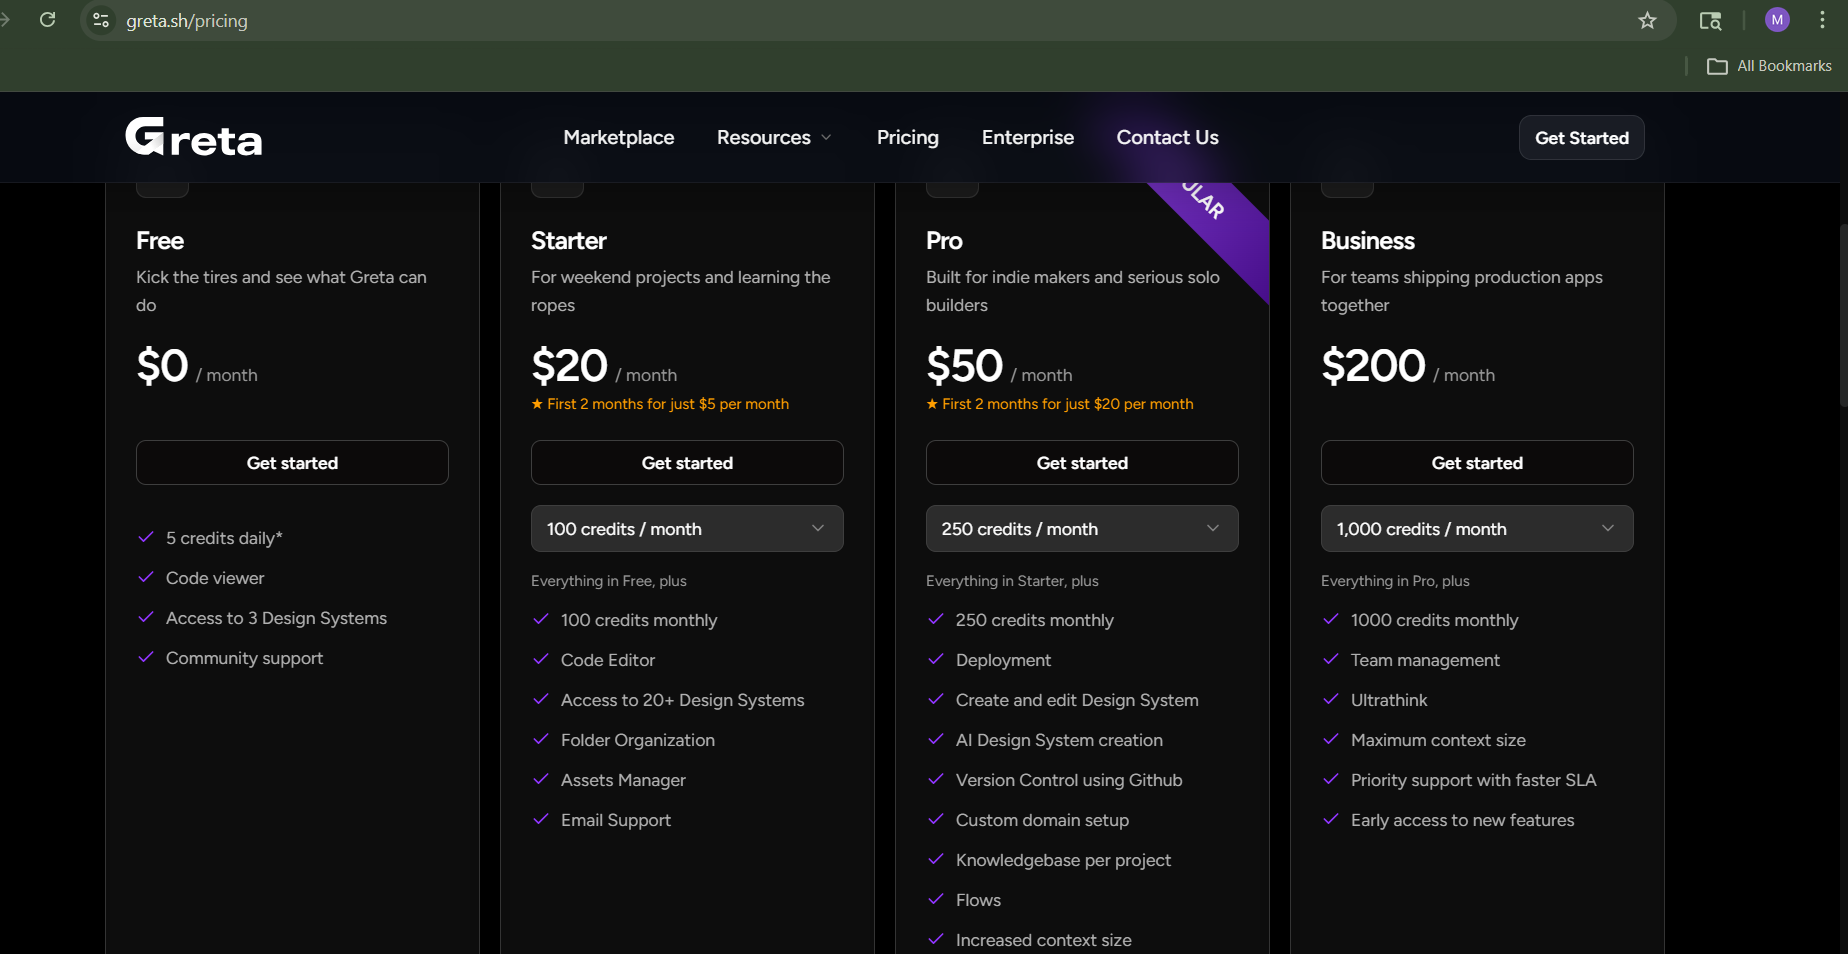Click the 'Folder Organization' feature

pyautogui.click(x=638, y=740)
